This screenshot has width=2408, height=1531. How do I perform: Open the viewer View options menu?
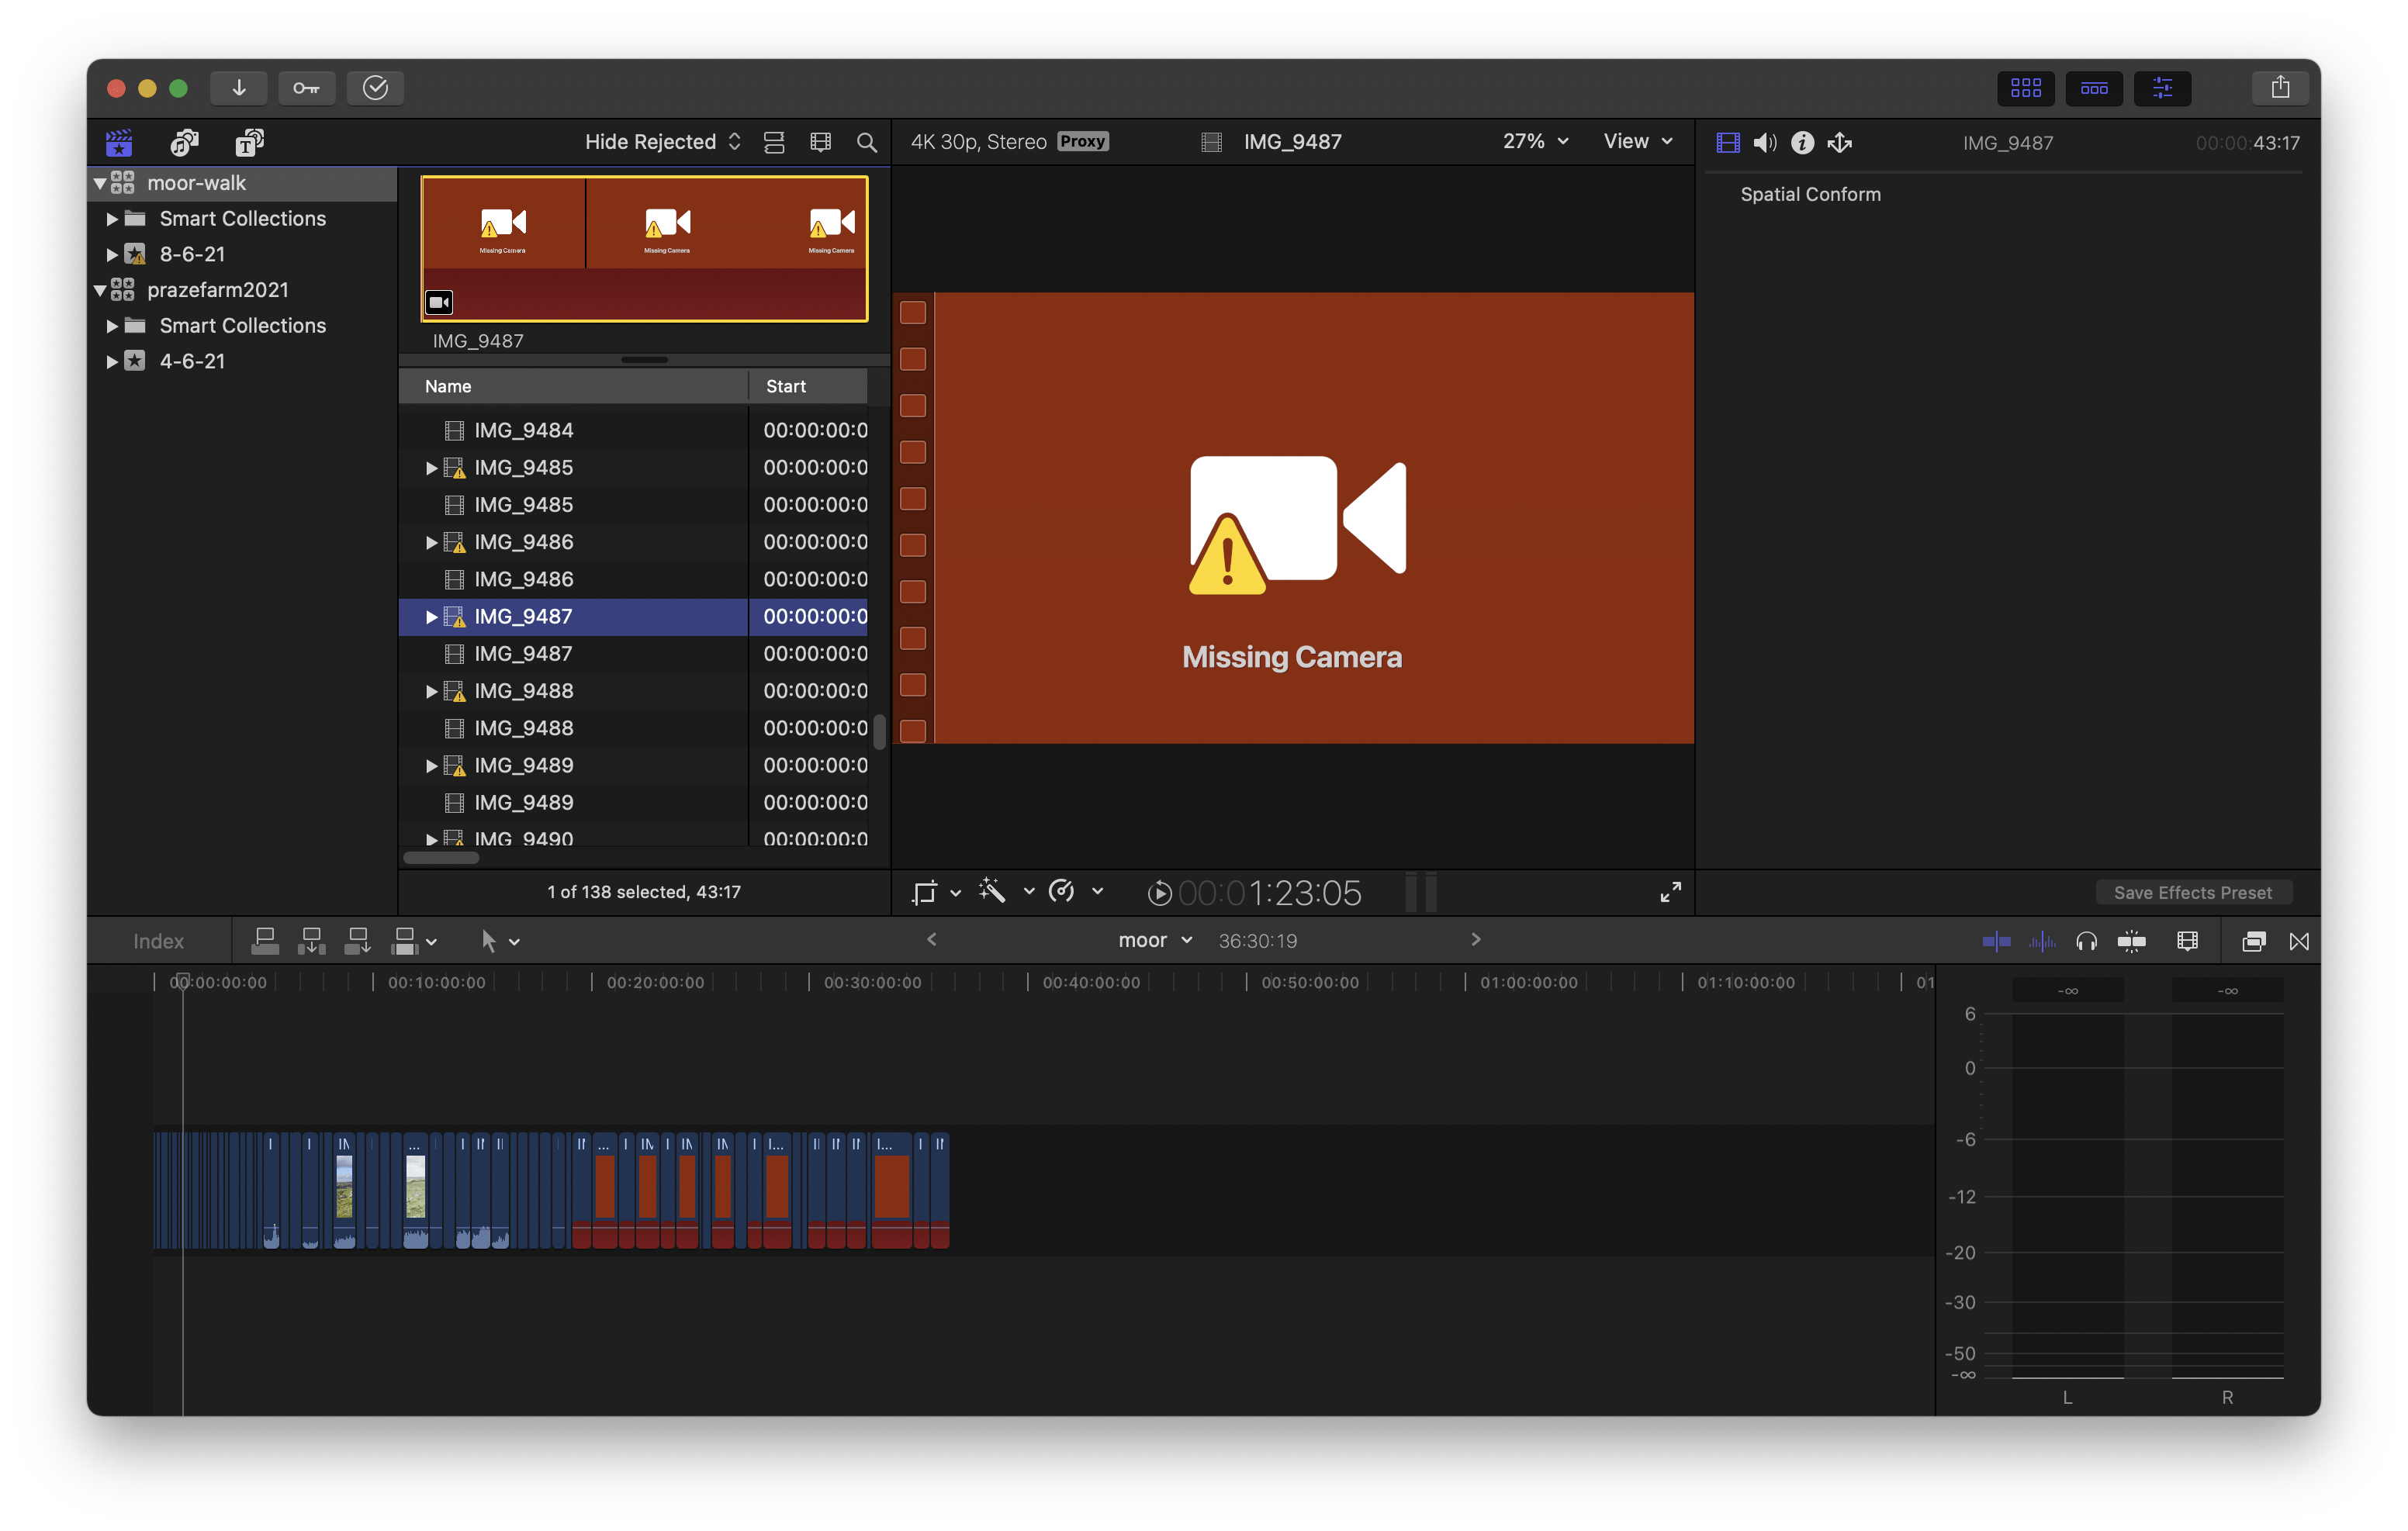[x=1638, y=141]
